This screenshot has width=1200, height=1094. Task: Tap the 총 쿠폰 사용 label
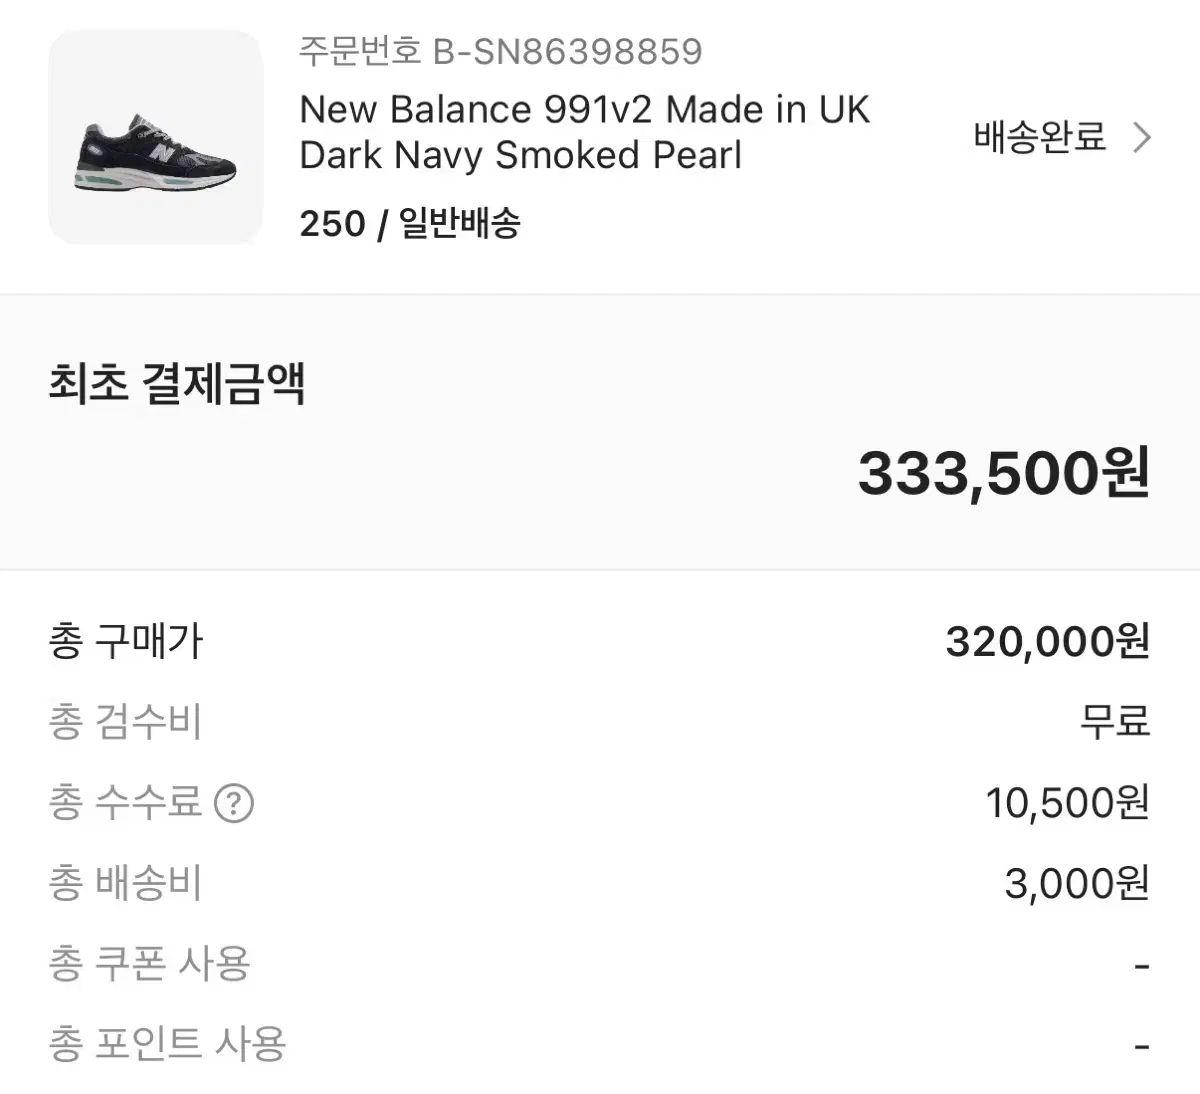[x=149, y=963]
